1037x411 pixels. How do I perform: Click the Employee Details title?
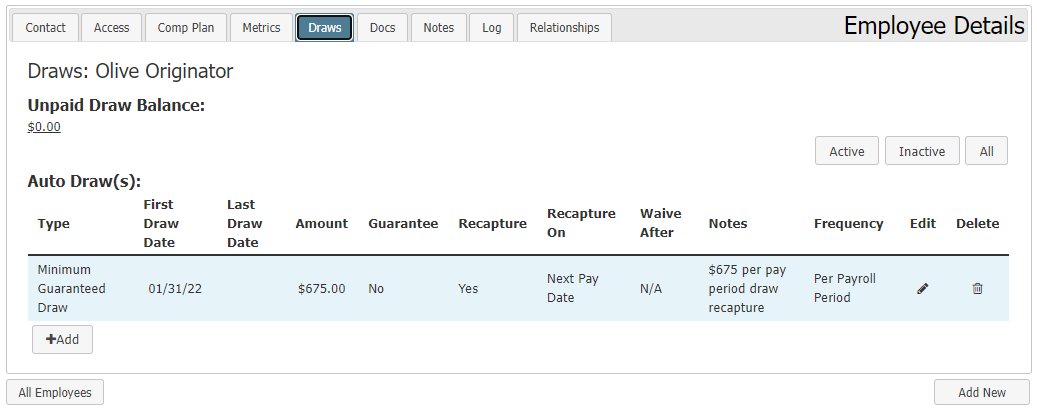pos(934,26)
